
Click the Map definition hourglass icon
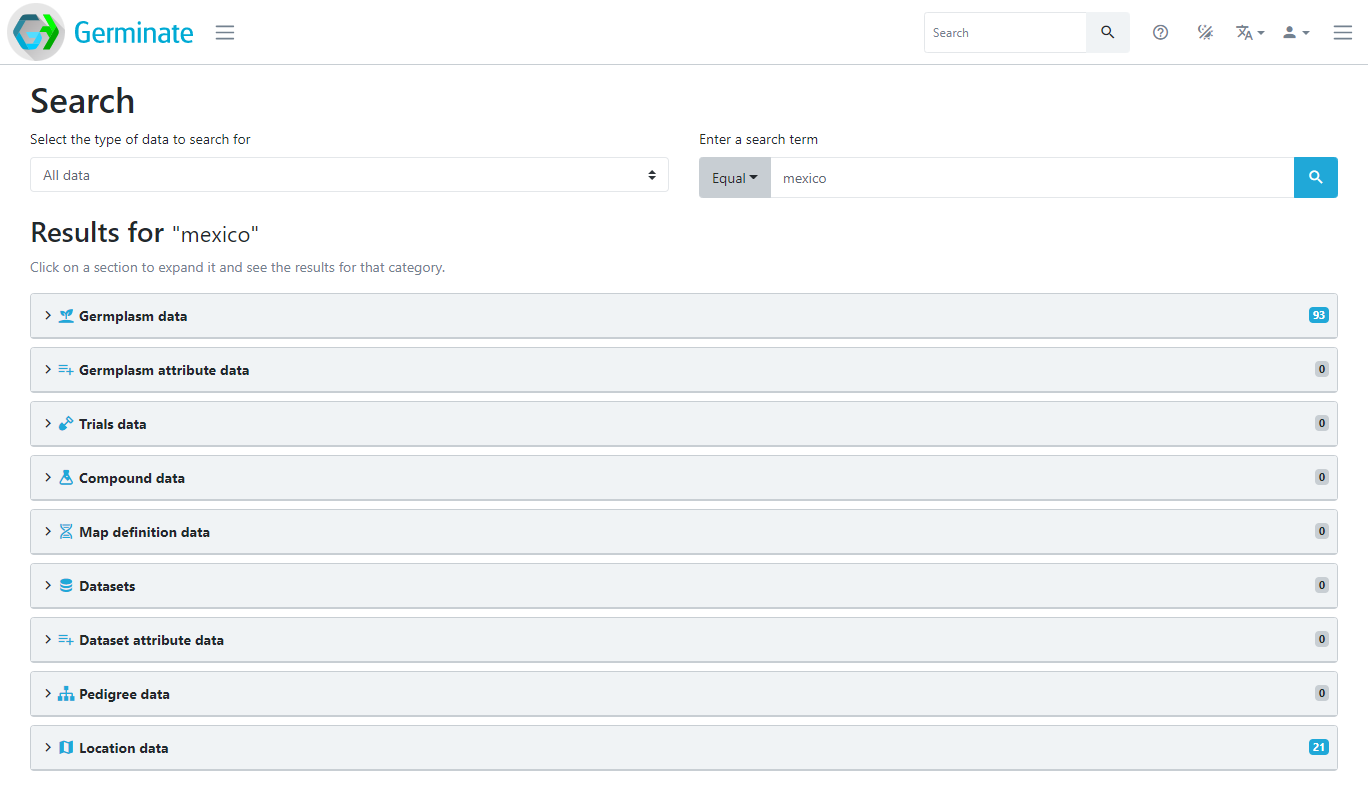65,531
